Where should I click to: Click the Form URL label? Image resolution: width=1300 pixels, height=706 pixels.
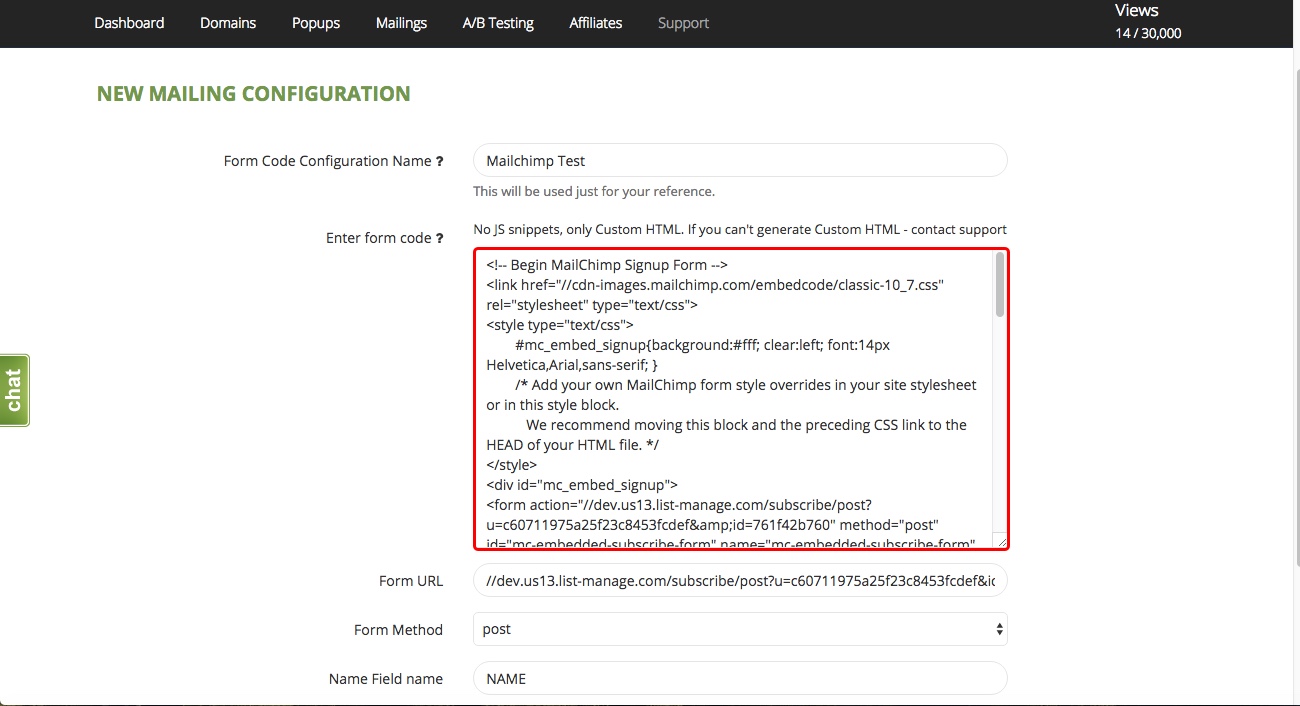[411, 580]
